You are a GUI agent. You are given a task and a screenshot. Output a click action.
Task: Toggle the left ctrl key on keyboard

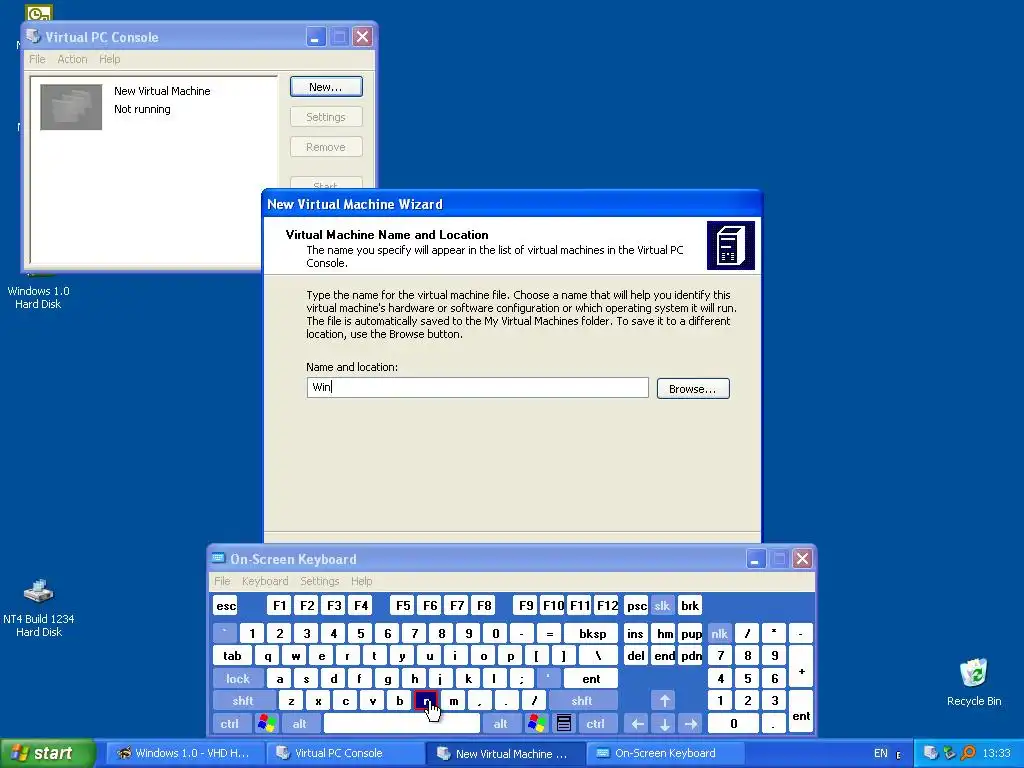coord(229,723)
